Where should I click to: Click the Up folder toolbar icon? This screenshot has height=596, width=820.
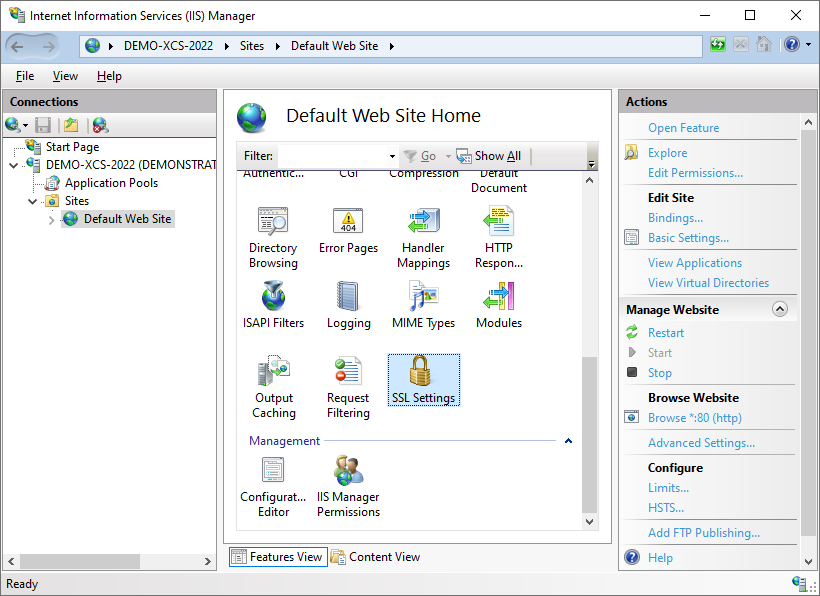71,125
